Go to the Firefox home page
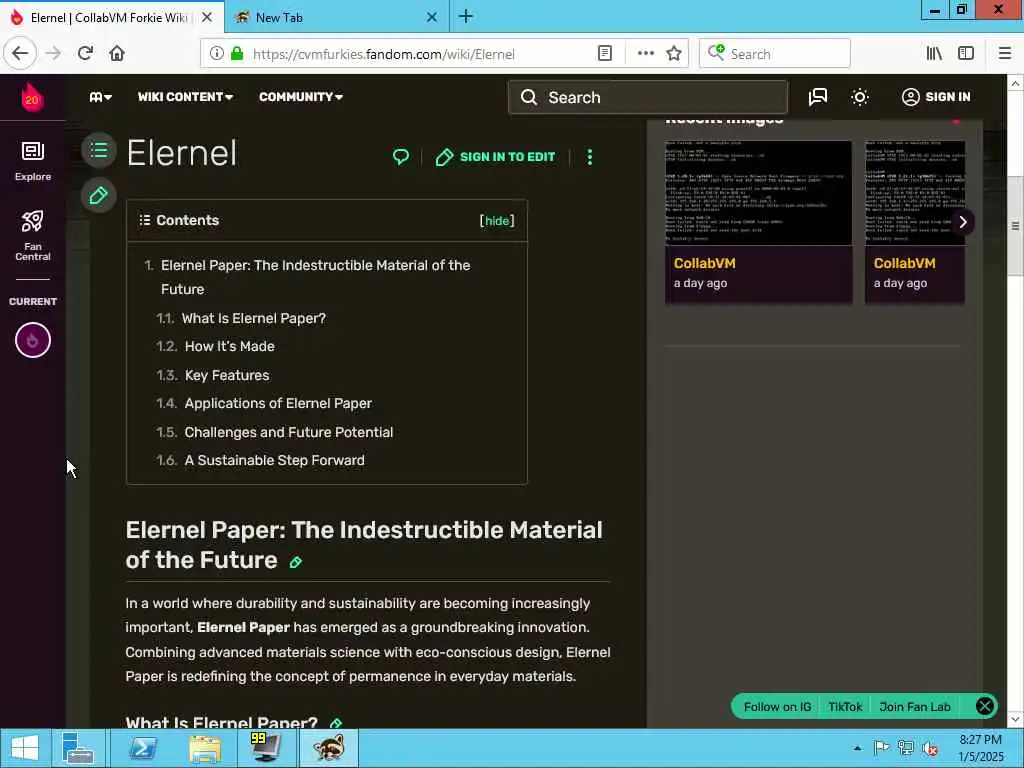The image size is (1024, 768). pyautogui.click(x=117, y=54)
